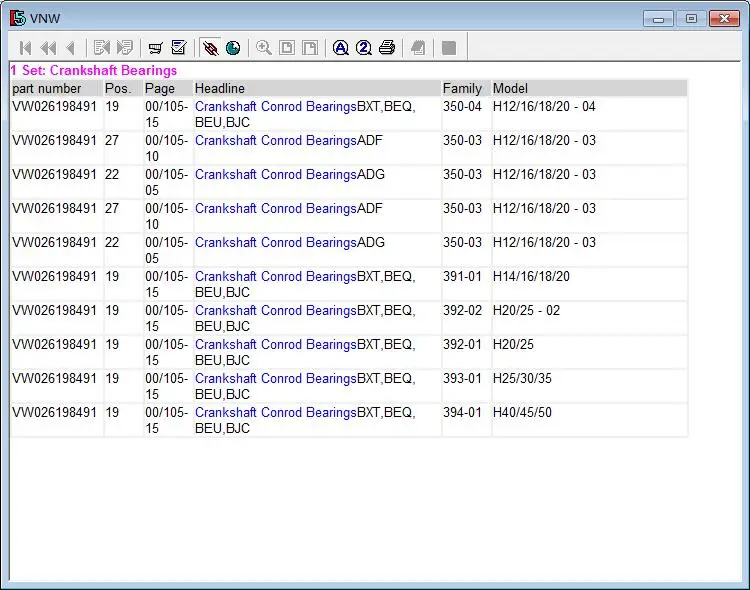The image size is (750, 590).
Task: Click the next document page icon
Action: (124, 48)
